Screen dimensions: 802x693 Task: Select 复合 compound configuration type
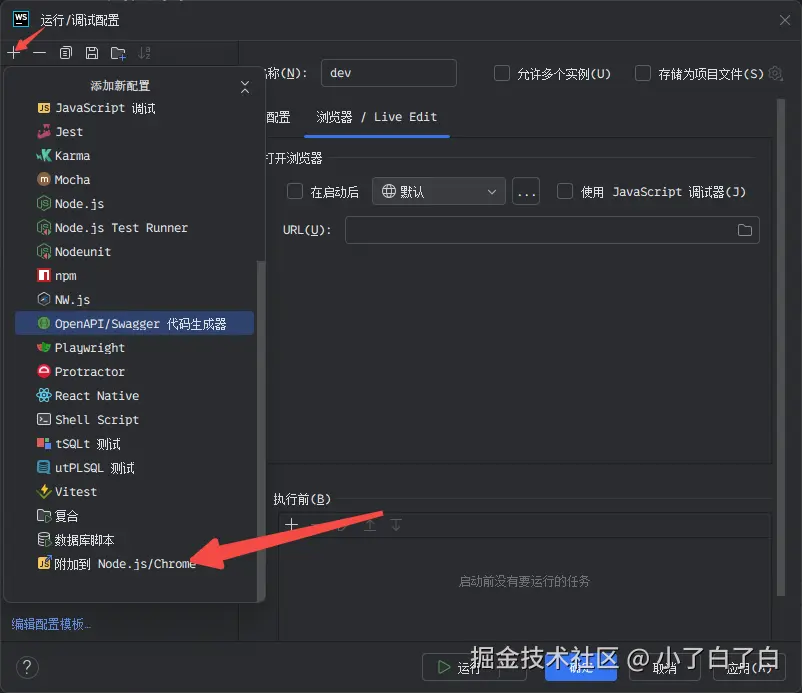[x=135, y=516]
